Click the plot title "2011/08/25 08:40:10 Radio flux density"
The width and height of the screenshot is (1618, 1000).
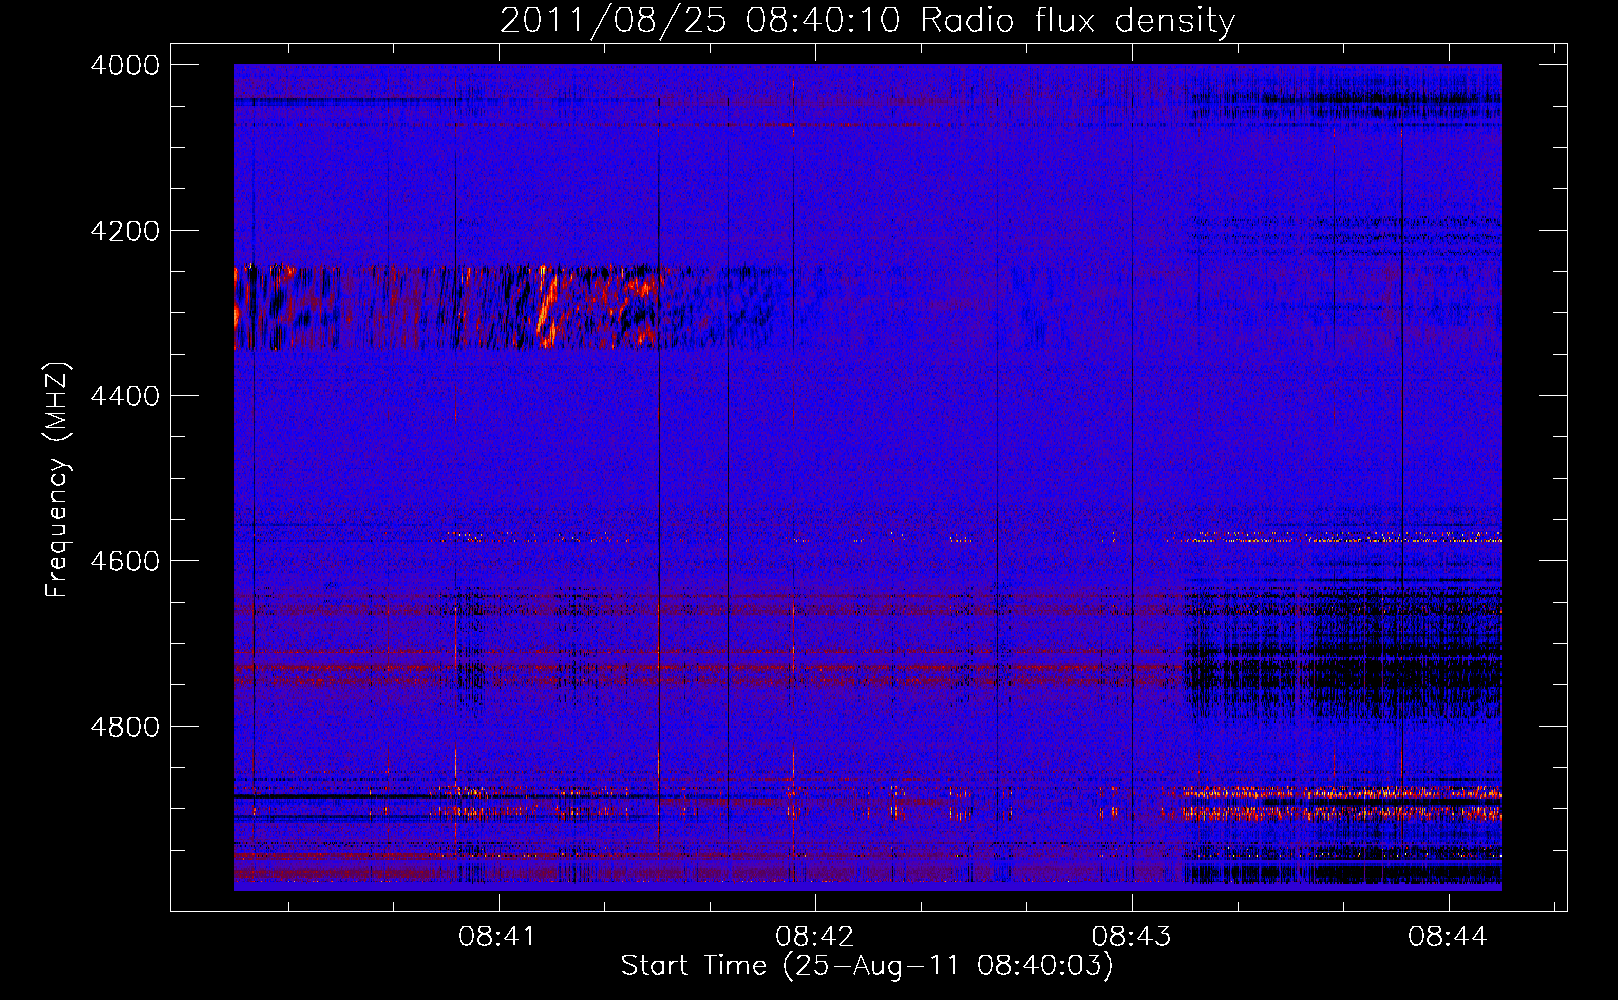click(867, 20)
